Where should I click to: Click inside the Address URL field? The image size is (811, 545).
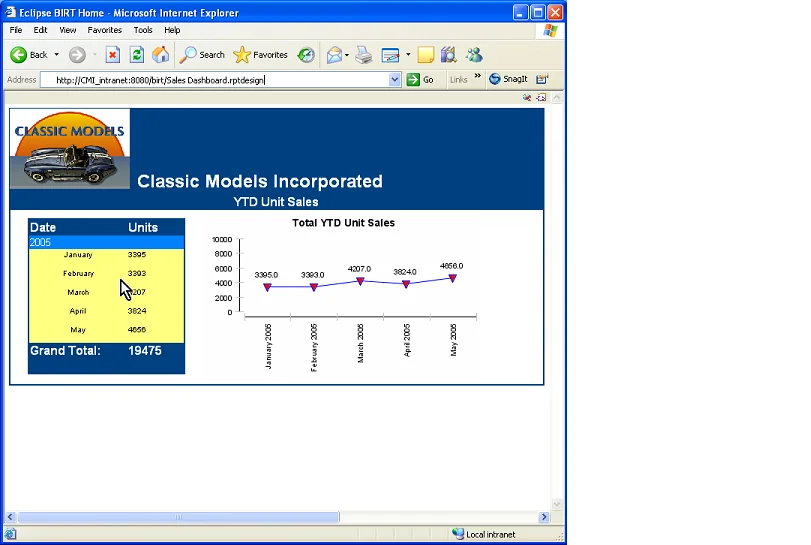[215, 80]
